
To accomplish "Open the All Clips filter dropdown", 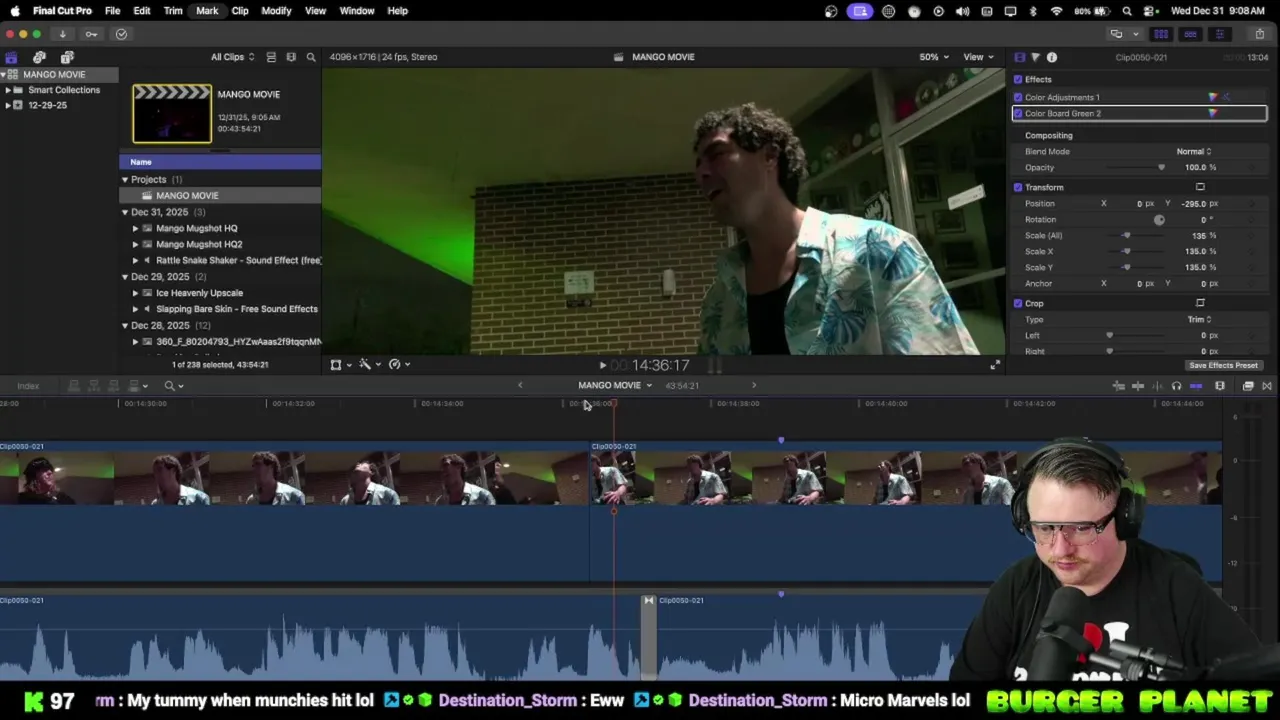I will tap(232, 57).
